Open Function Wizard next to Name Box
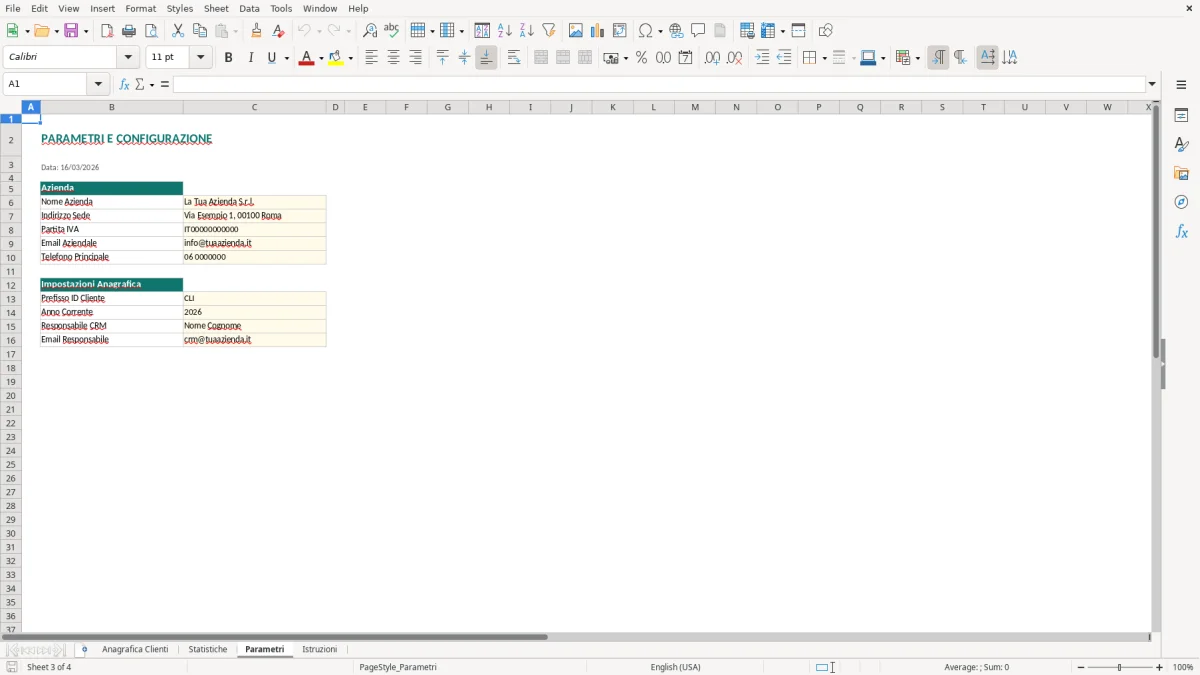The width and height of the screenshot is (1200, 675). point(125,84)
